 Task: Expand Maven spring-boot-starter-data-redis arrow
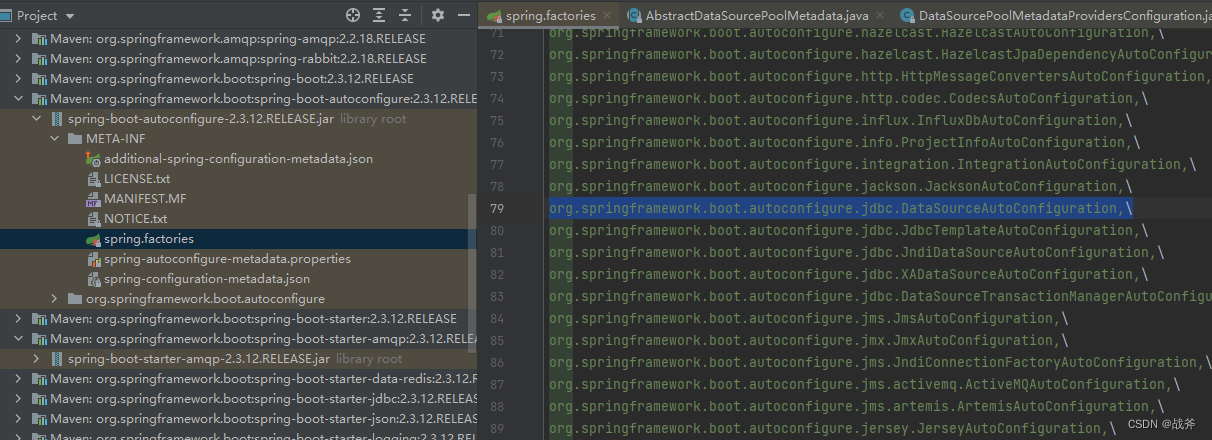coord(20,378)
